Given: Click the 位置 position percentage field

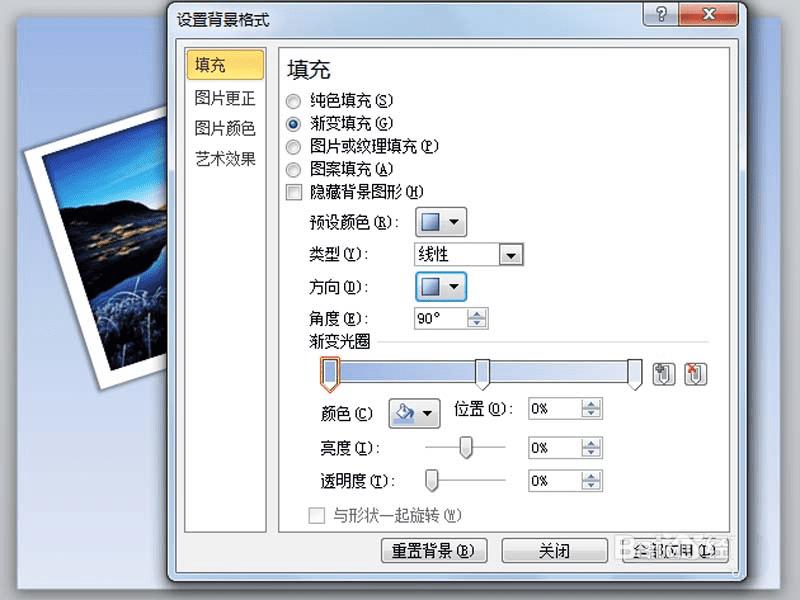Looking at the screenshot, I should (555, 409).
